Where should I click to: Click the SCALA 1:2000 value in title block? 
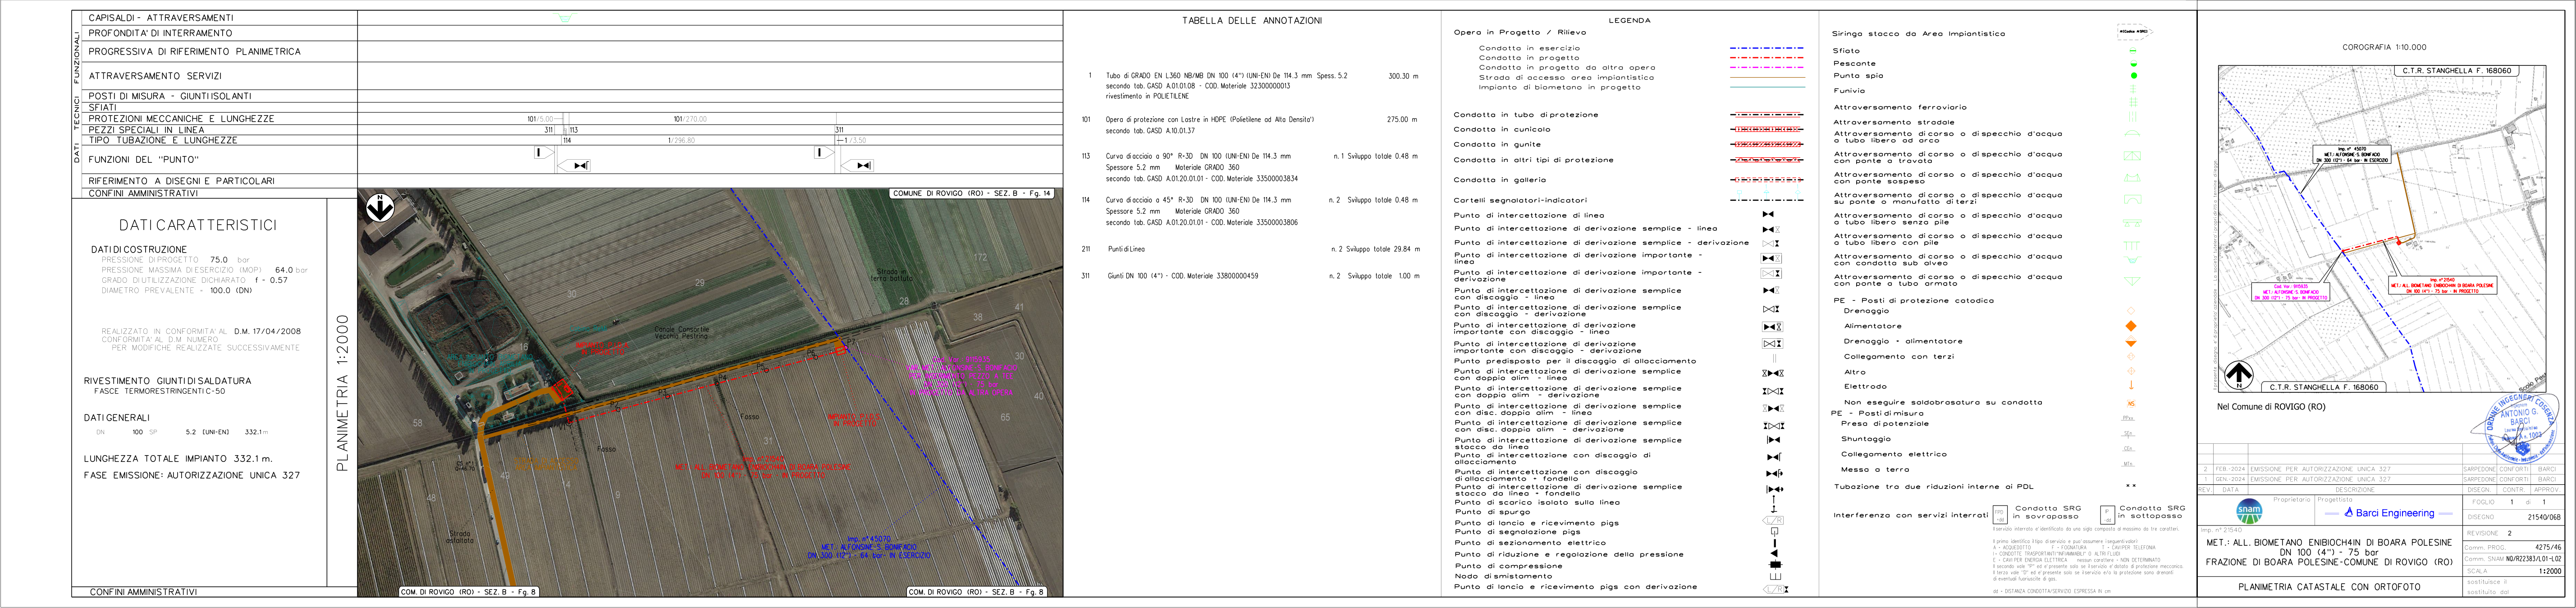2549,571
